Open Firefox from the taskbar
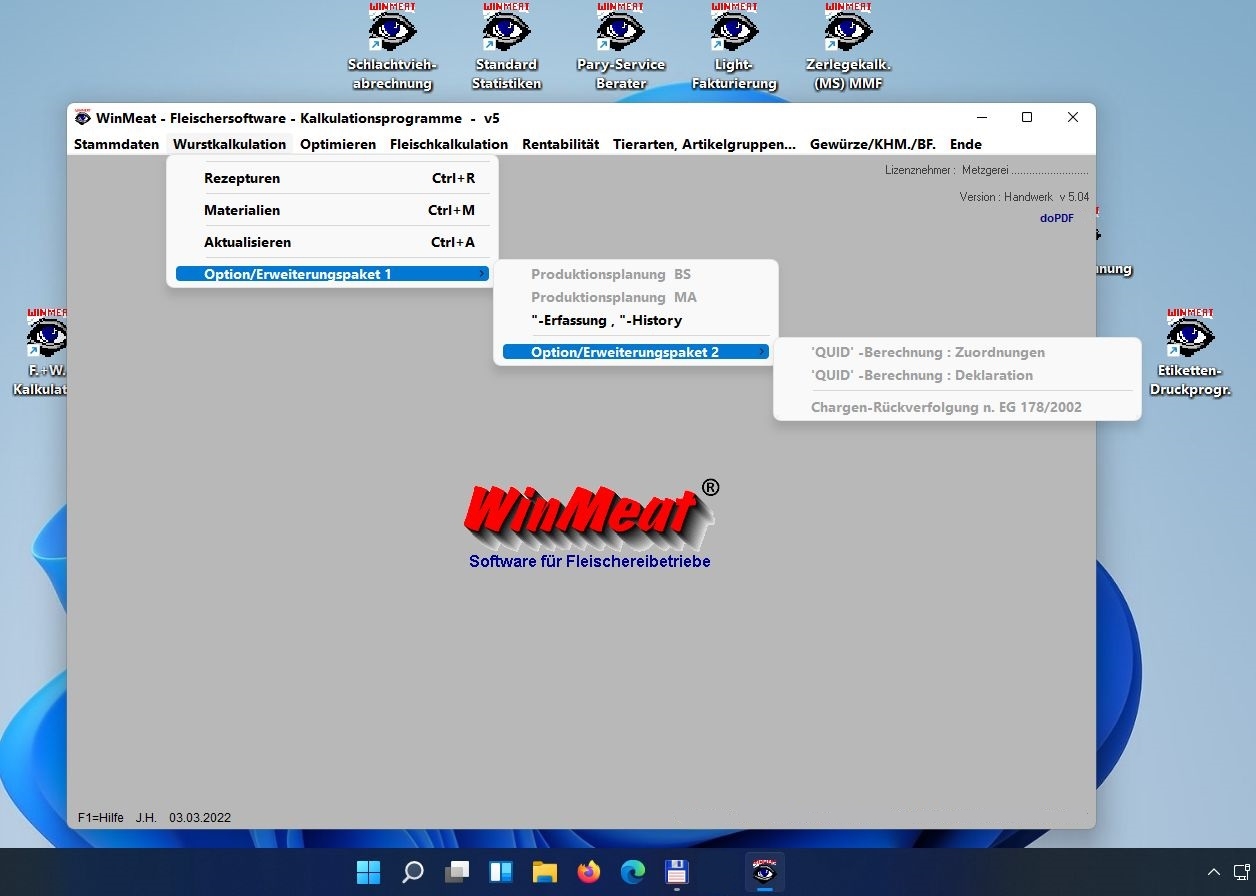This screenshot has height=896, width=1256. click(589, 872)
